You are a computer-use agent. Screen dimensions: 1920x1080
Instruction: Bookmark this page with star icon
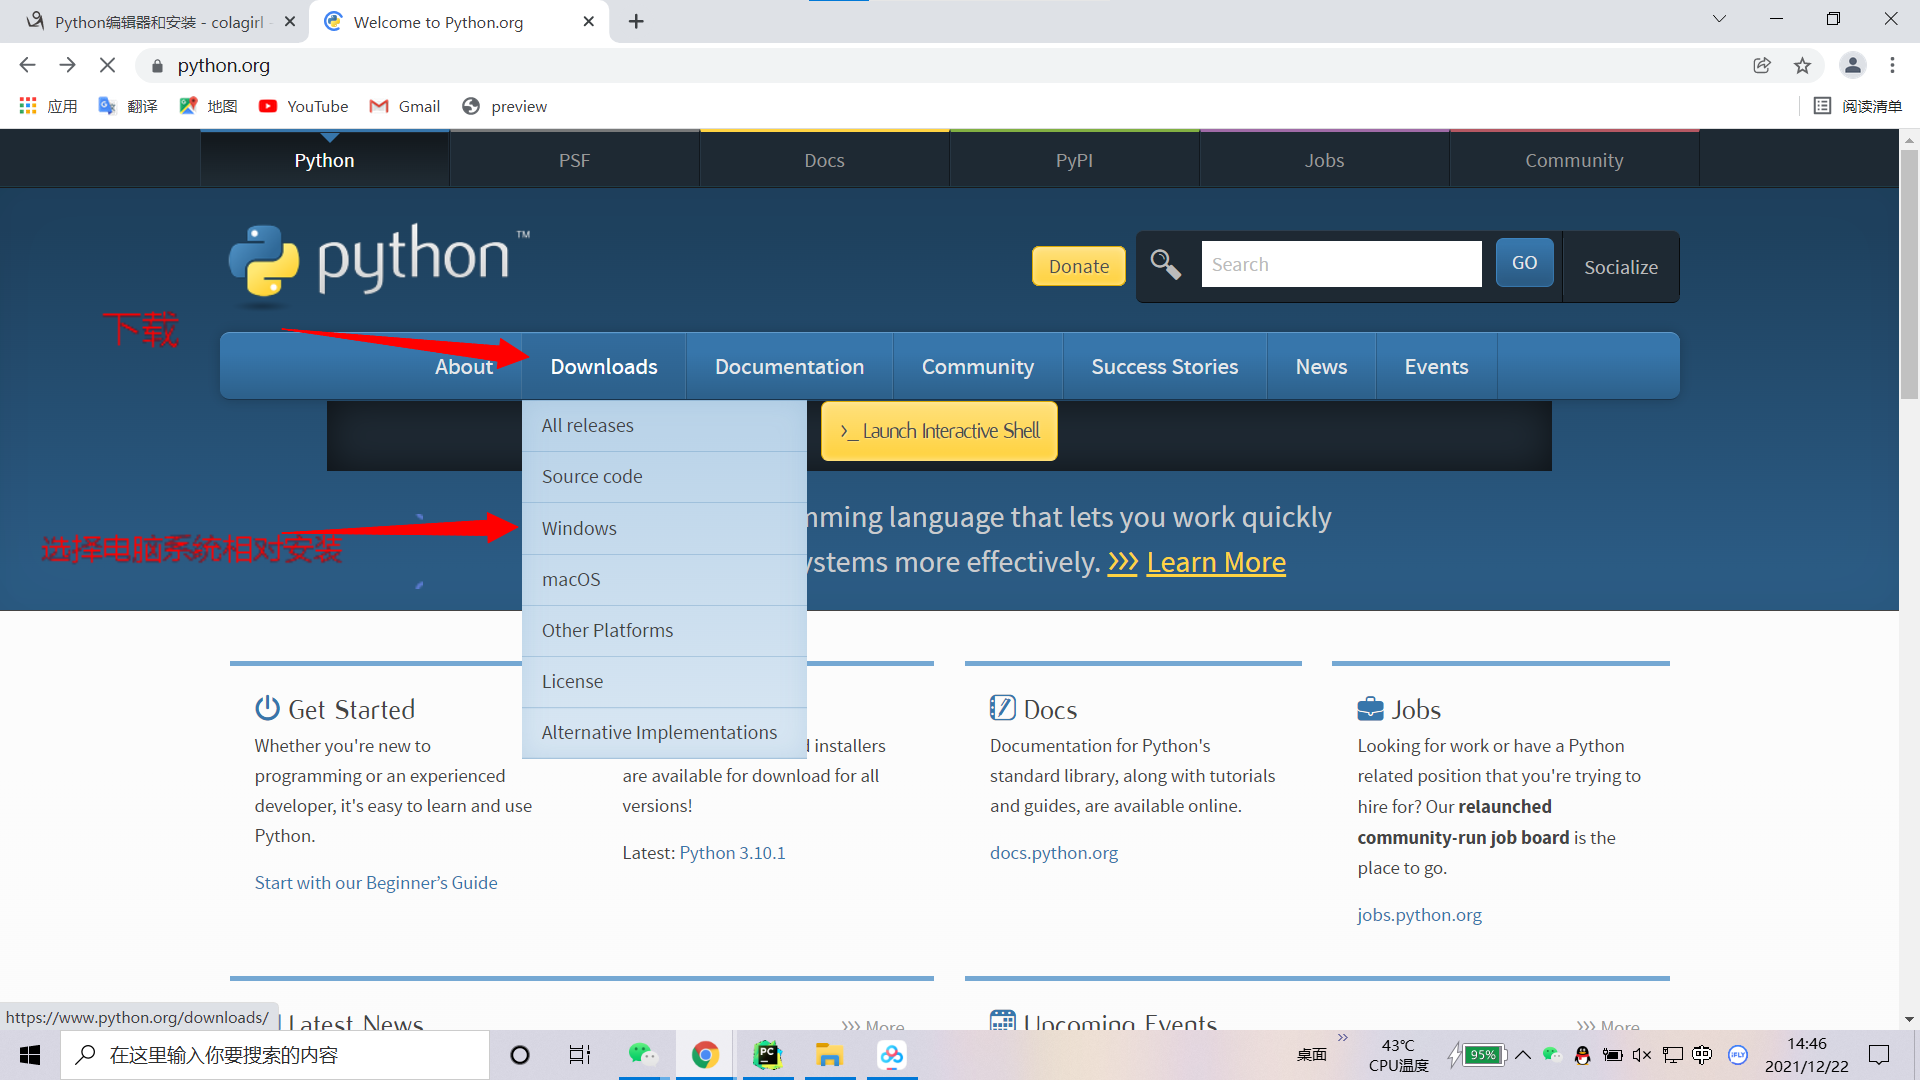[1802, 66]
